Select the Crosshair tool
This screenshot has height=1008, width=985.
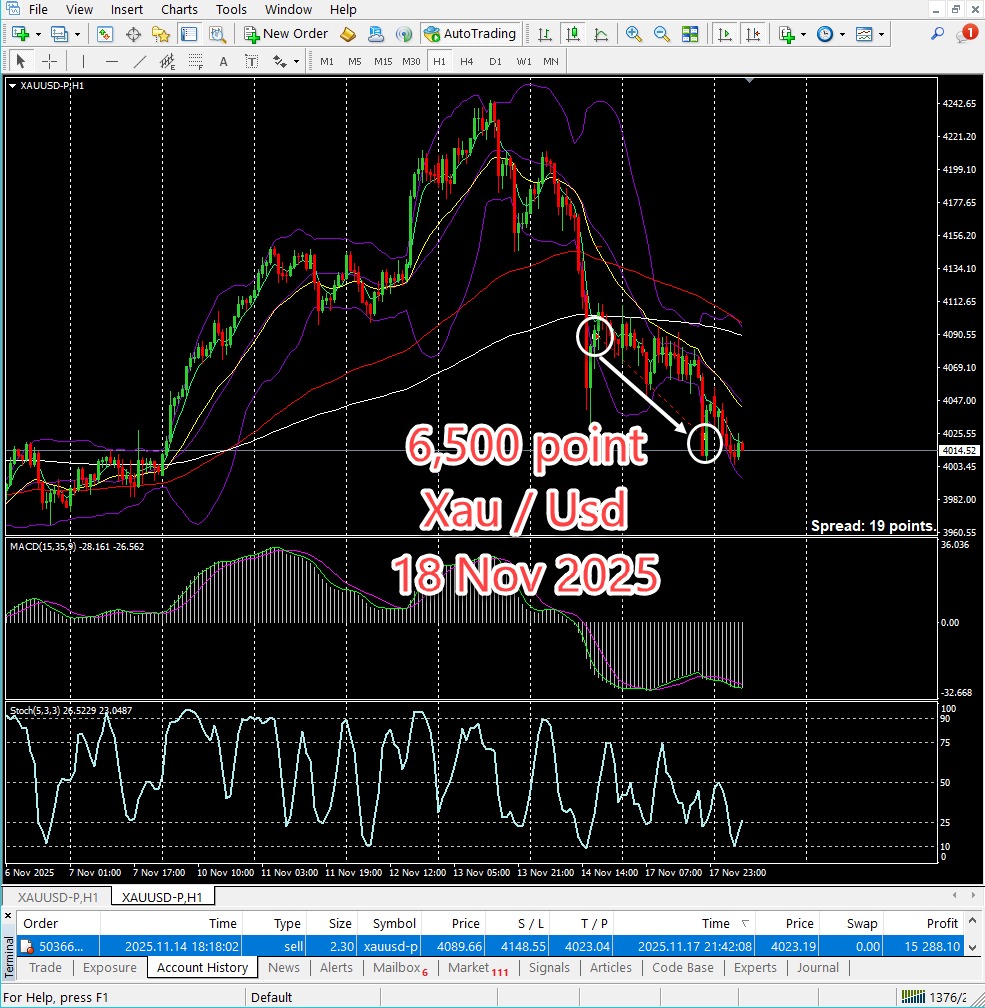(x=49, y=61)
